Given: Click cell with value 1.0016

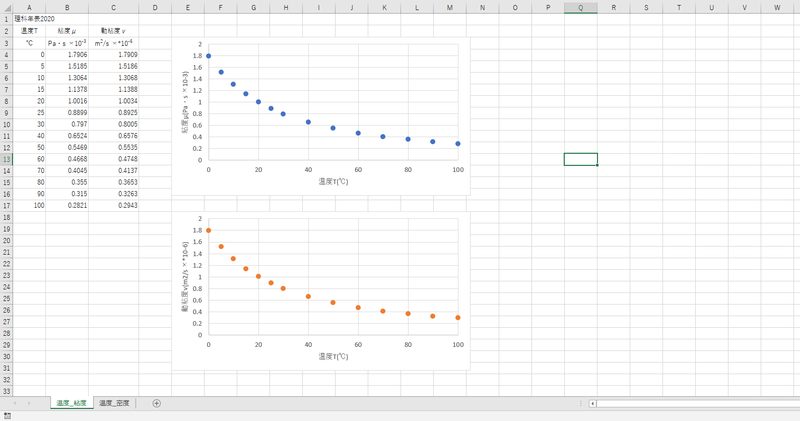Looking at the screenshot, I should click(67, 101).
